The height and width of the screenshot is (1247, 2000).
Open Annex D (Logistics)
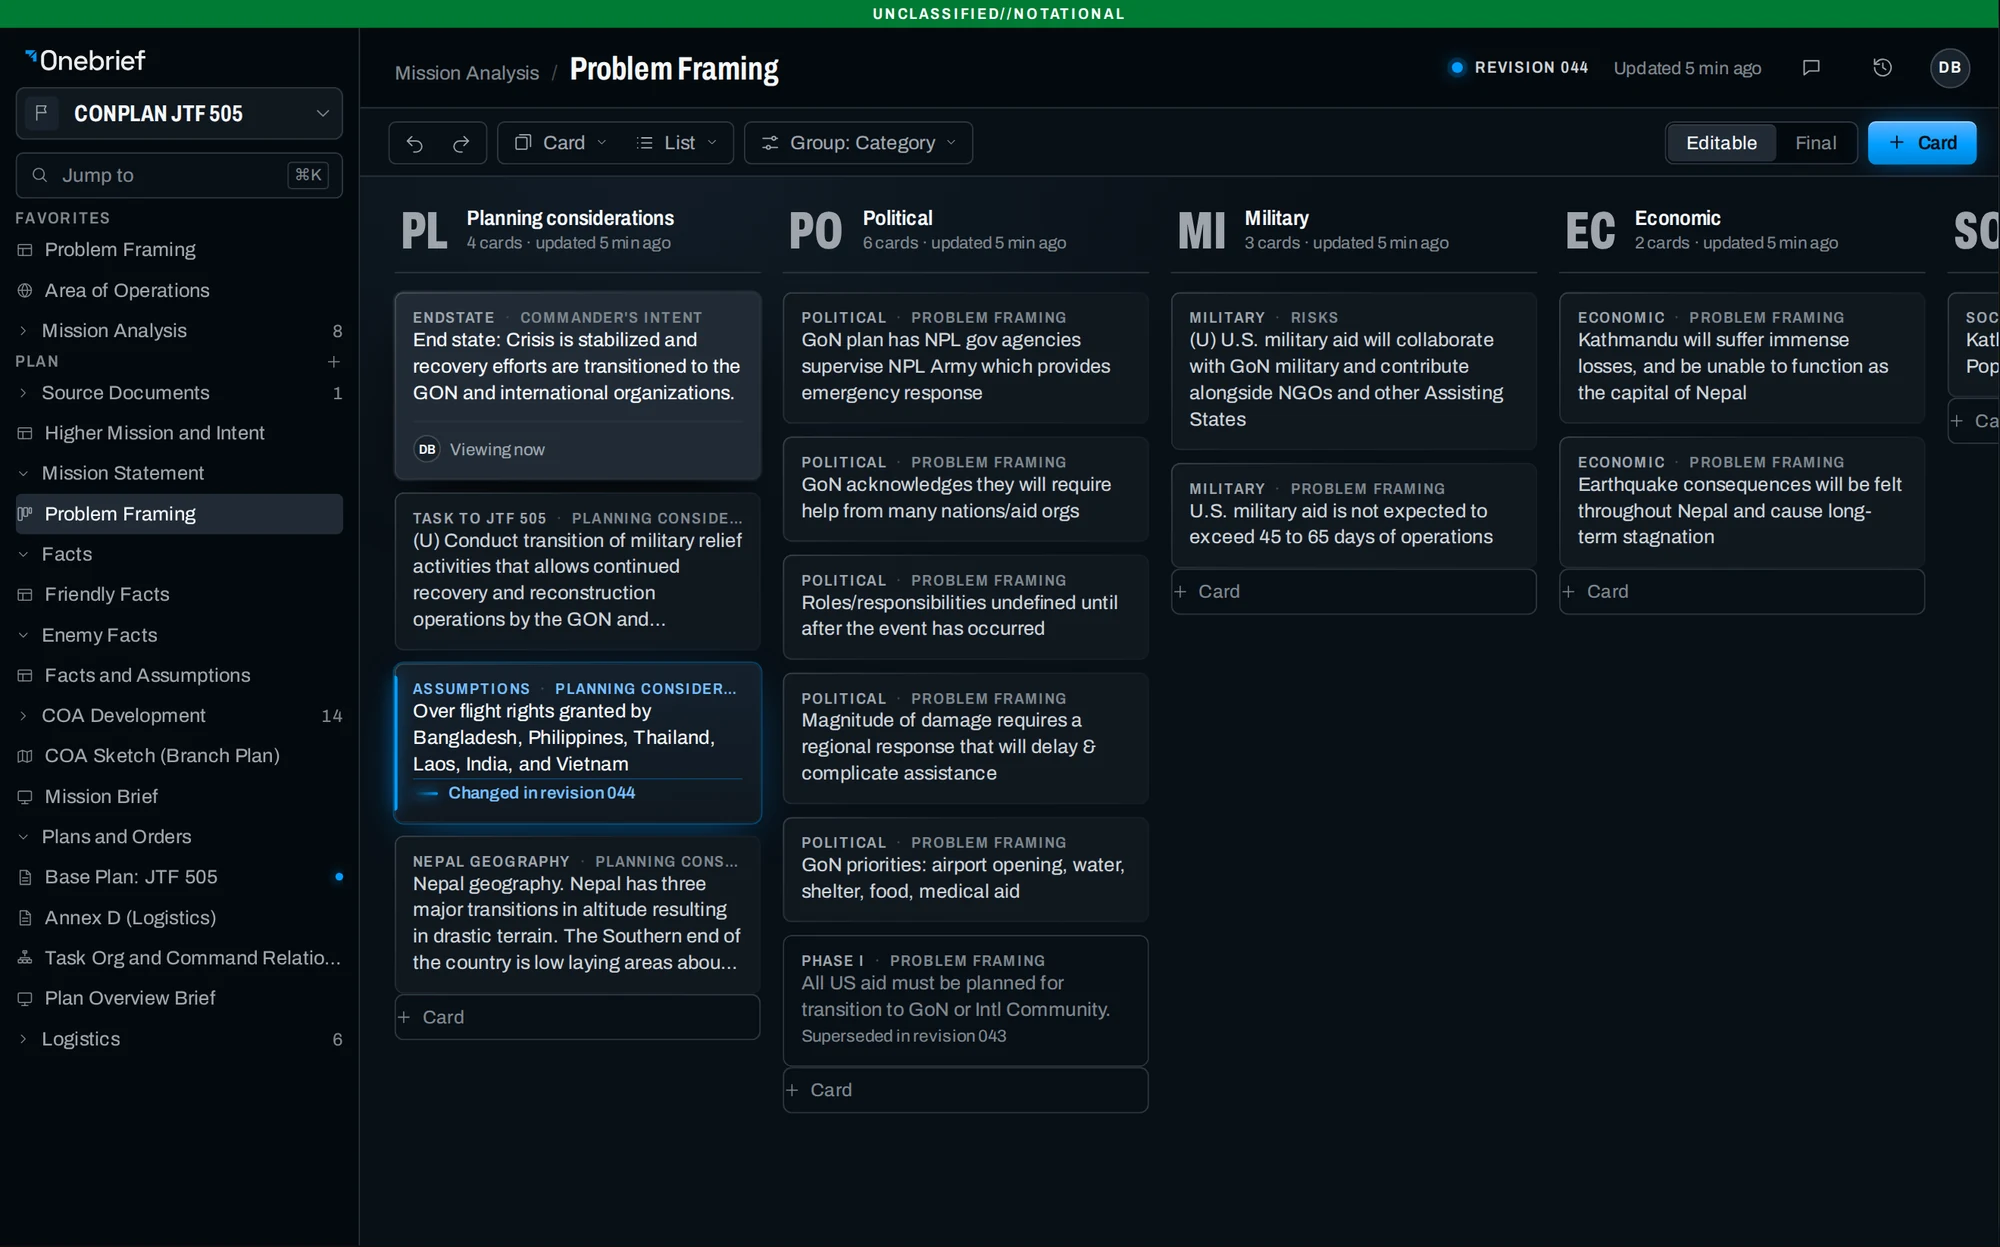pyautogui.click(x=179, y=918)
